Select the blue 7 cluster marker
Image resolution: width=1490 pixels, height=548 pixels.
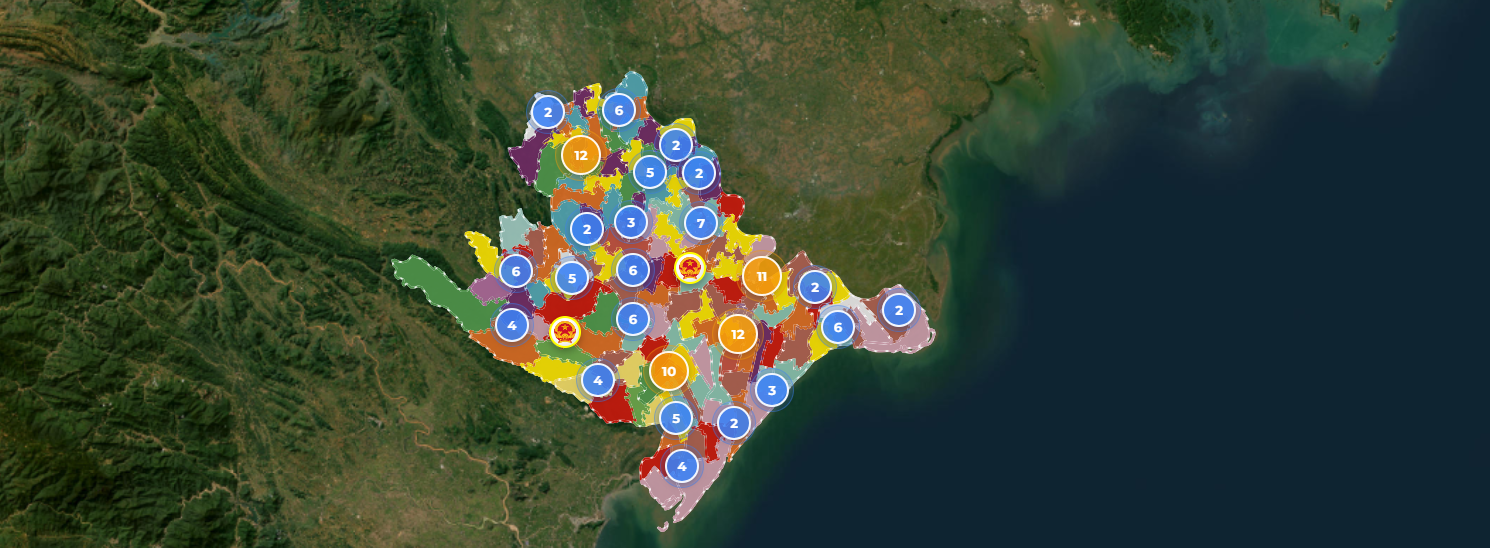700,223
